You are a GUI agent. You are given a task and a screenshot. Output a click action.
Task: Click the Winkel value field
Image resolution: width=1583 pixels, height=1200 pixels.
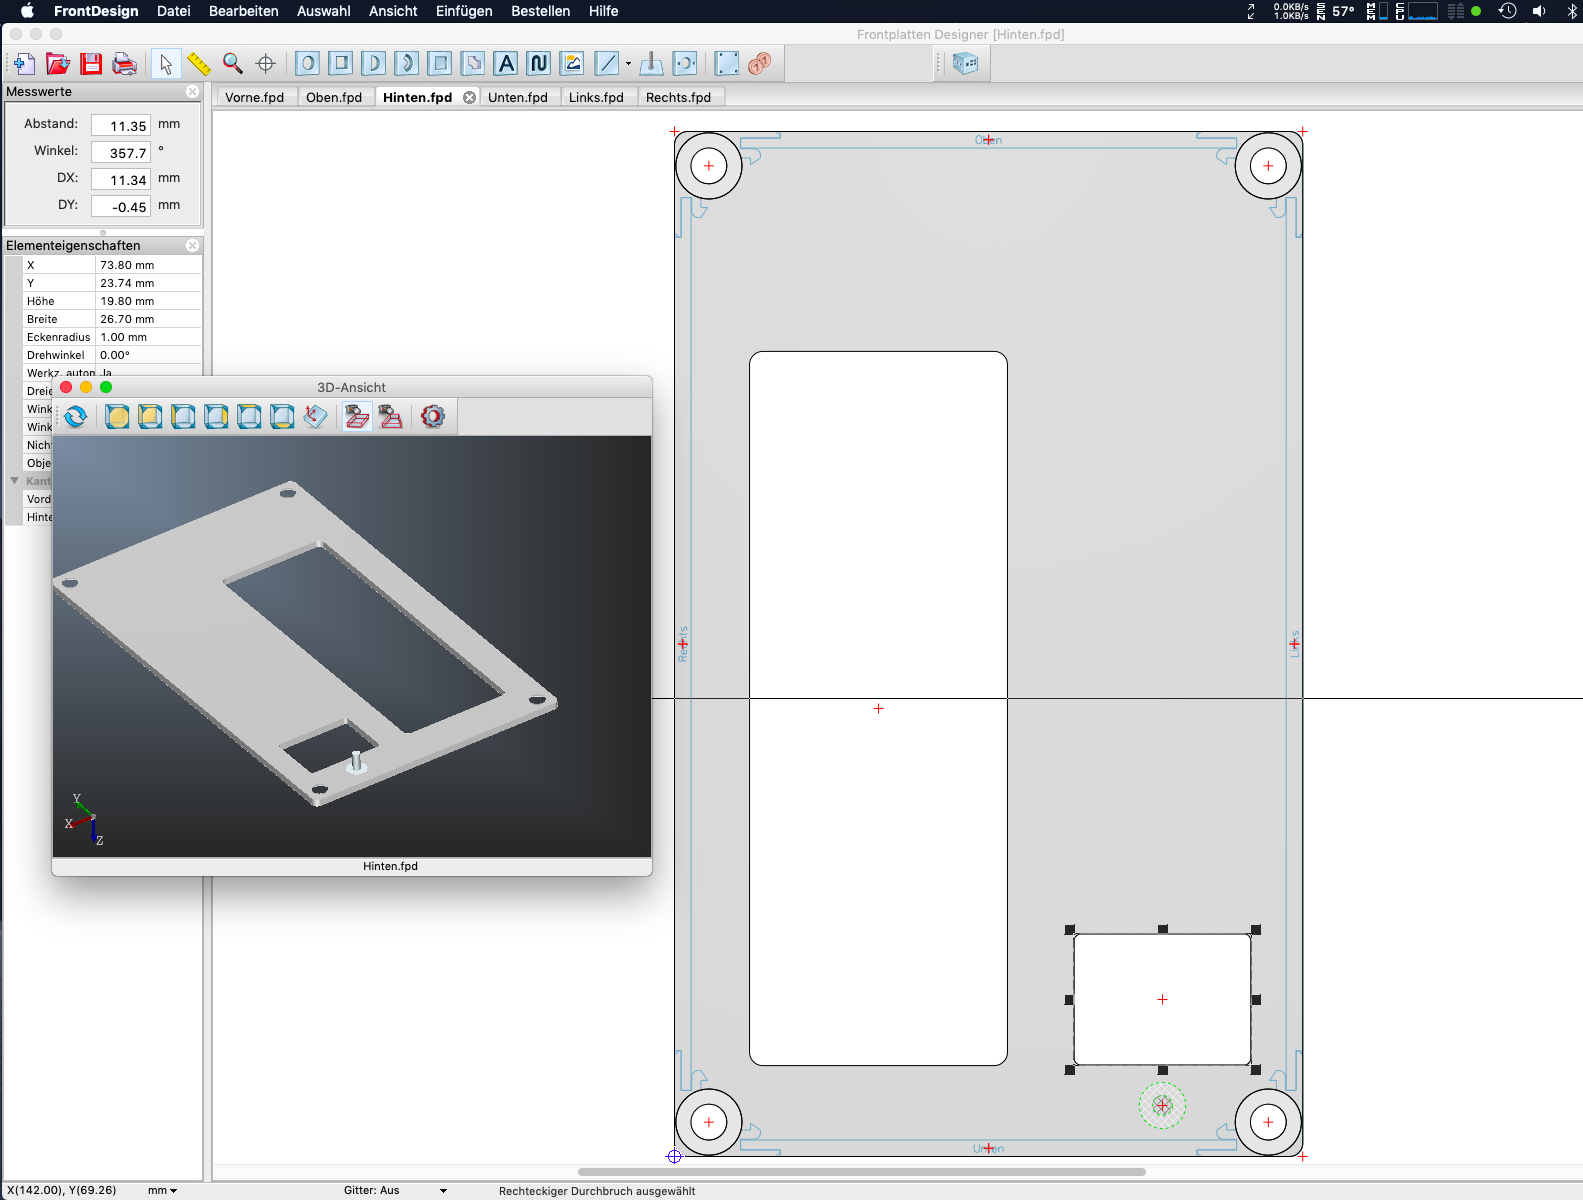pos(121,152)
